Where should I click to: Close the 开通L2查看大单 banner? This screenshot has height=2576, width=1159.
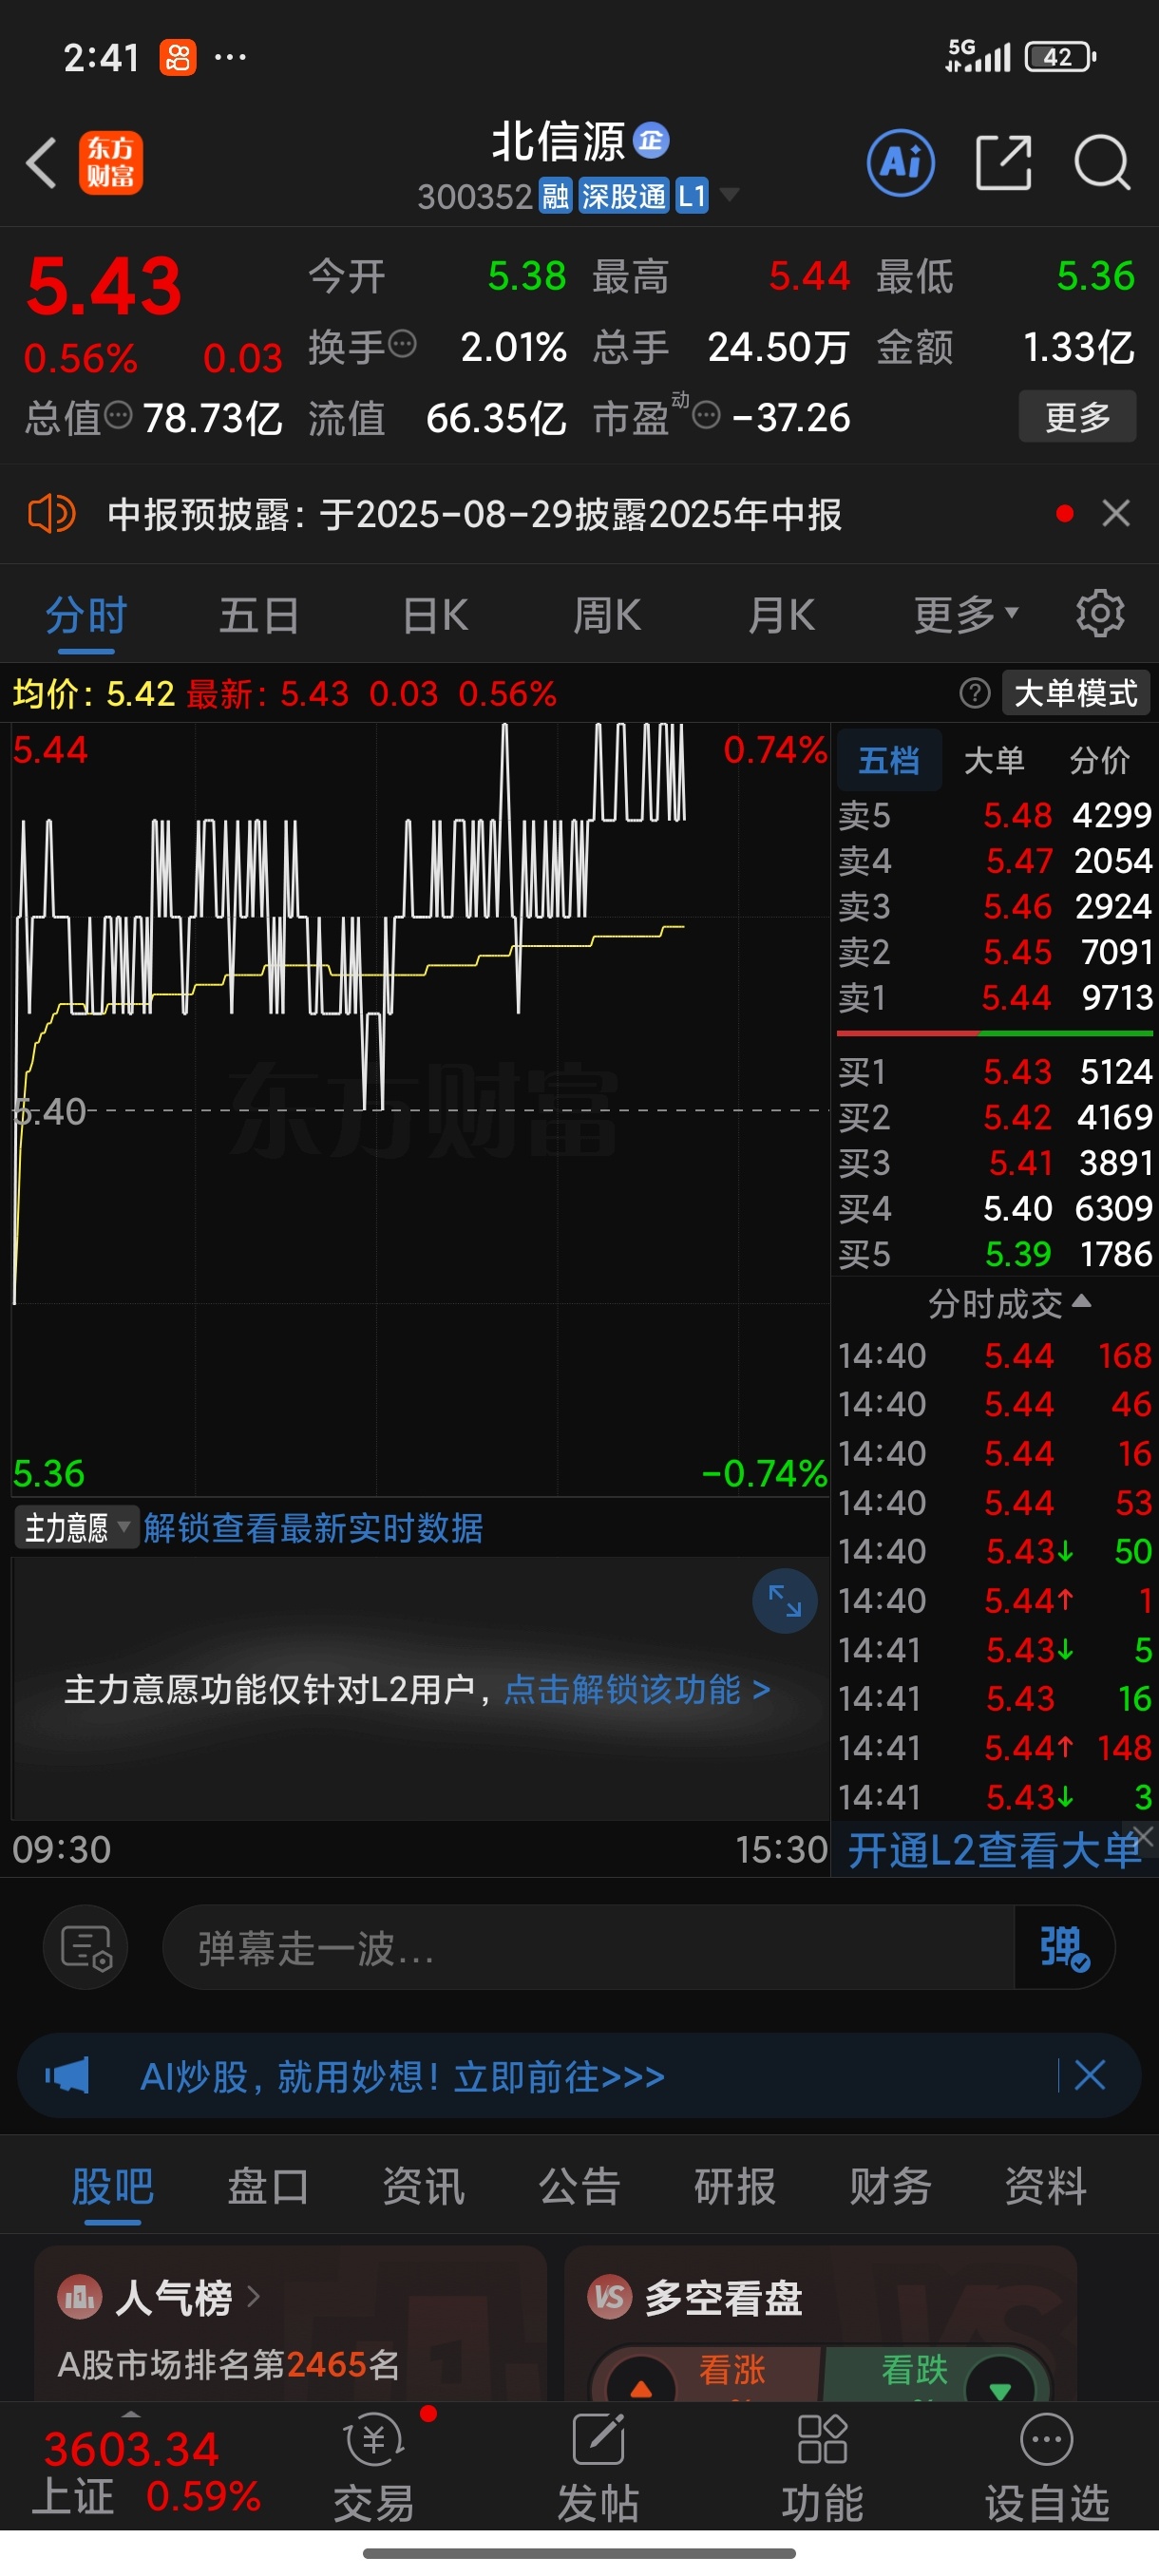[1144, 1836]
